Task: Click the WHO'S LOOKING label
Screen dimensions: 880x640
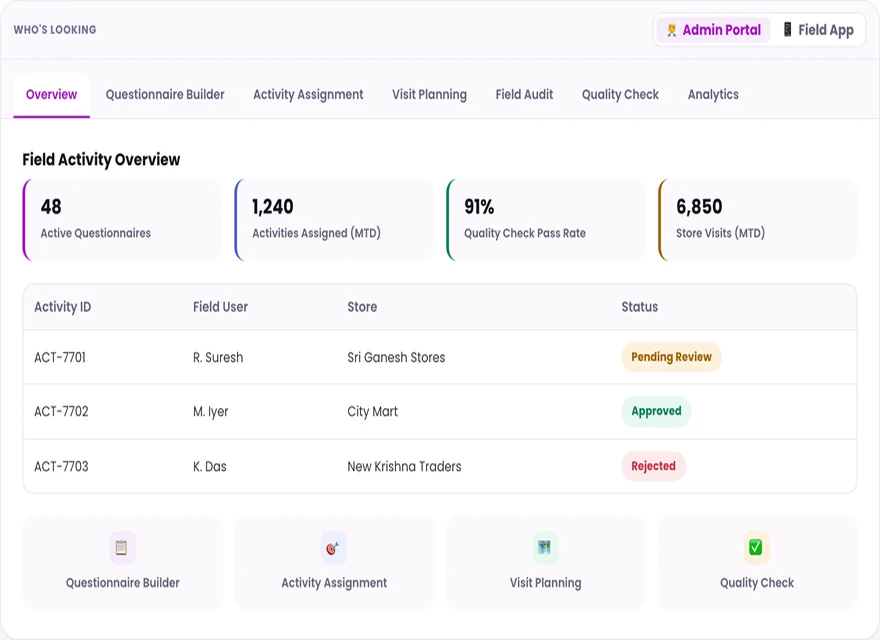Action: (55, 30)
